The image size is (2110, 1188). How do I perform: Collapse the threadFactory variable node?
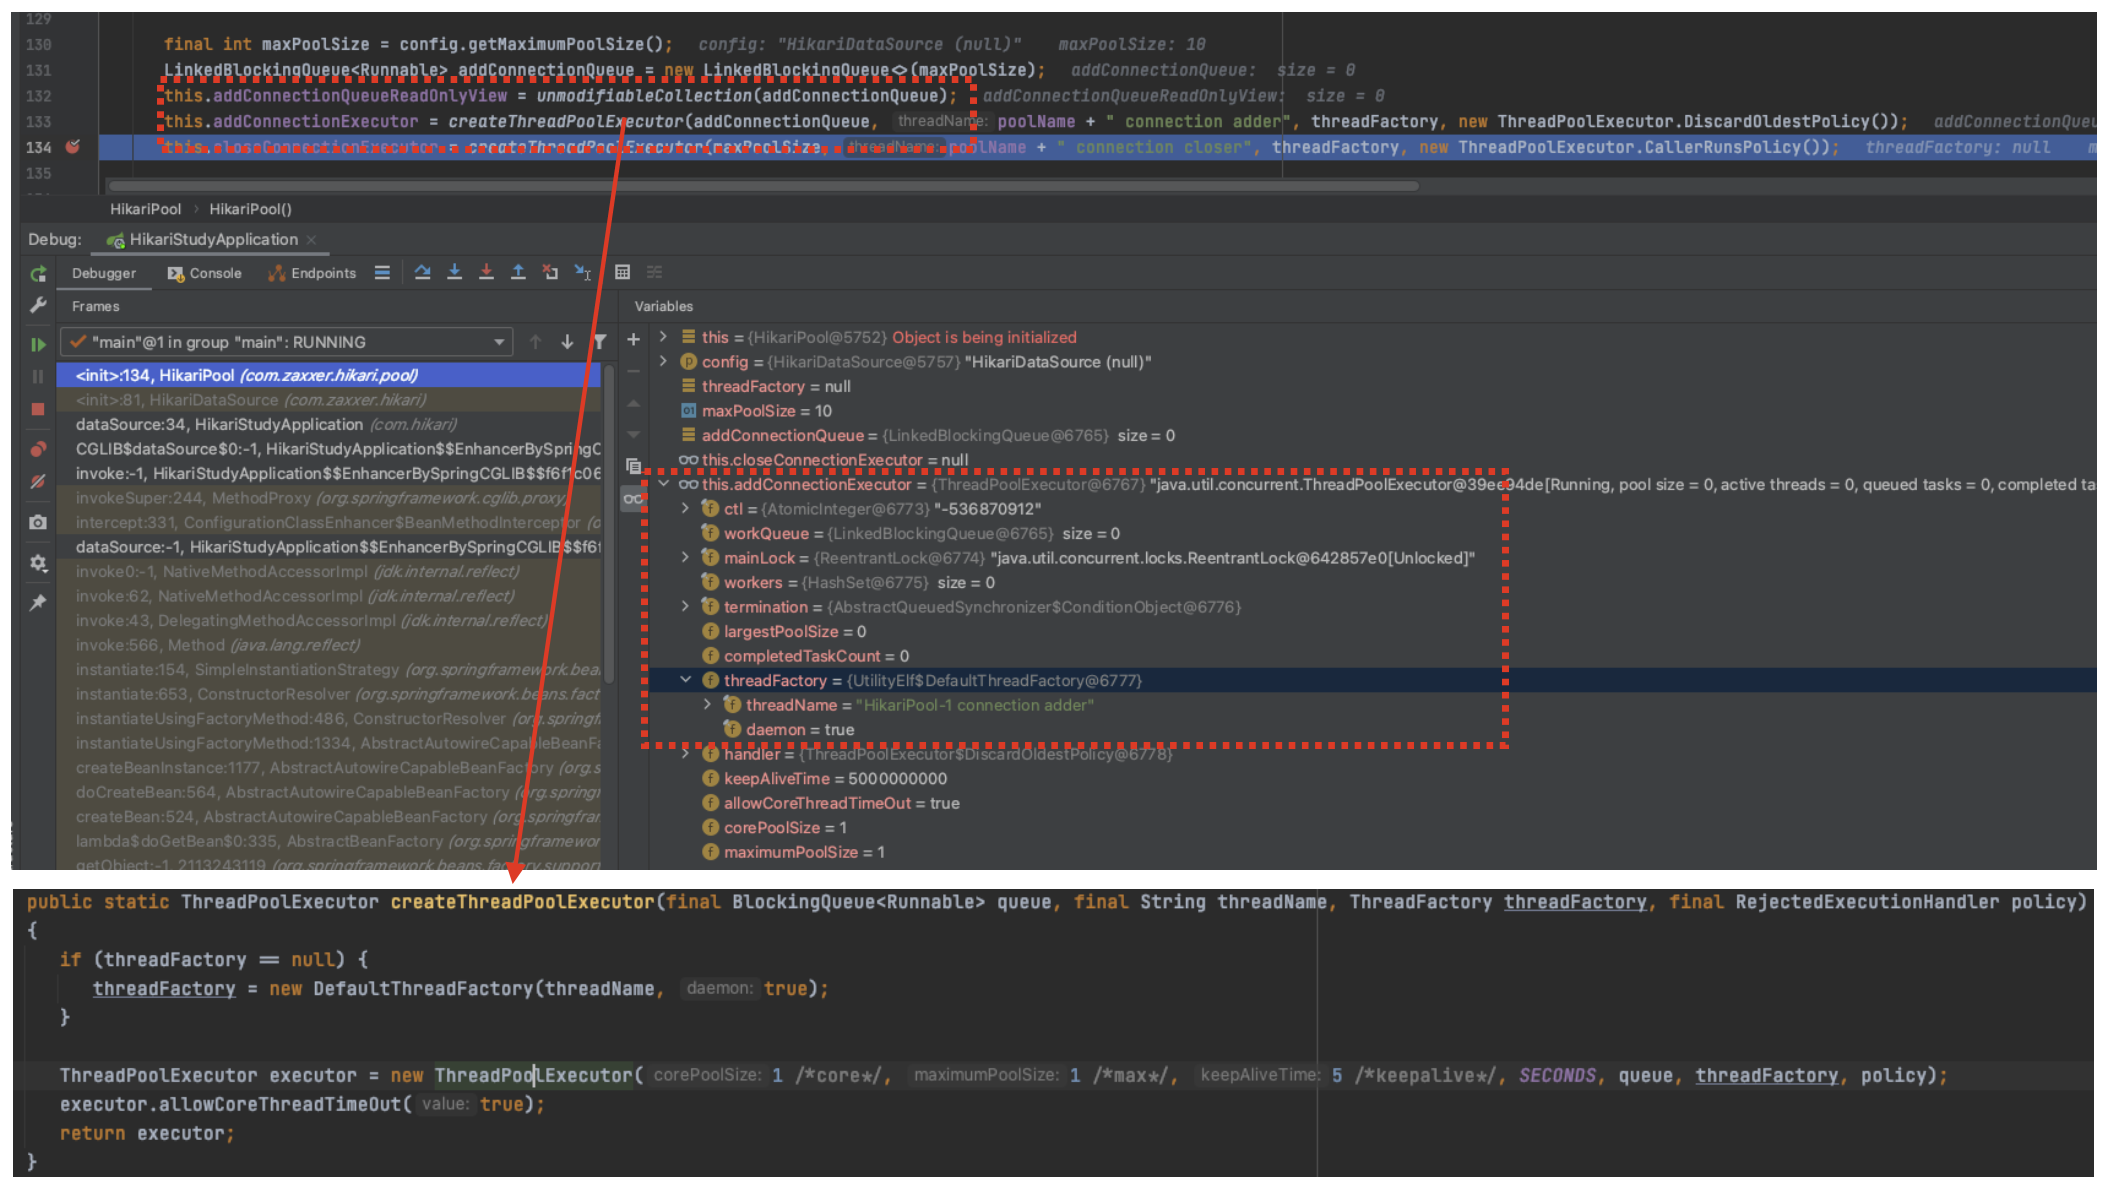pyautogui.click(x=686, y=680)
